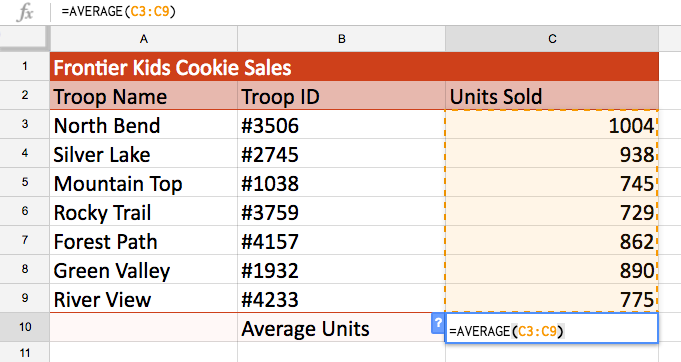Screen dimensions: 681x362
Task: Select column B header
Action: 341,39
